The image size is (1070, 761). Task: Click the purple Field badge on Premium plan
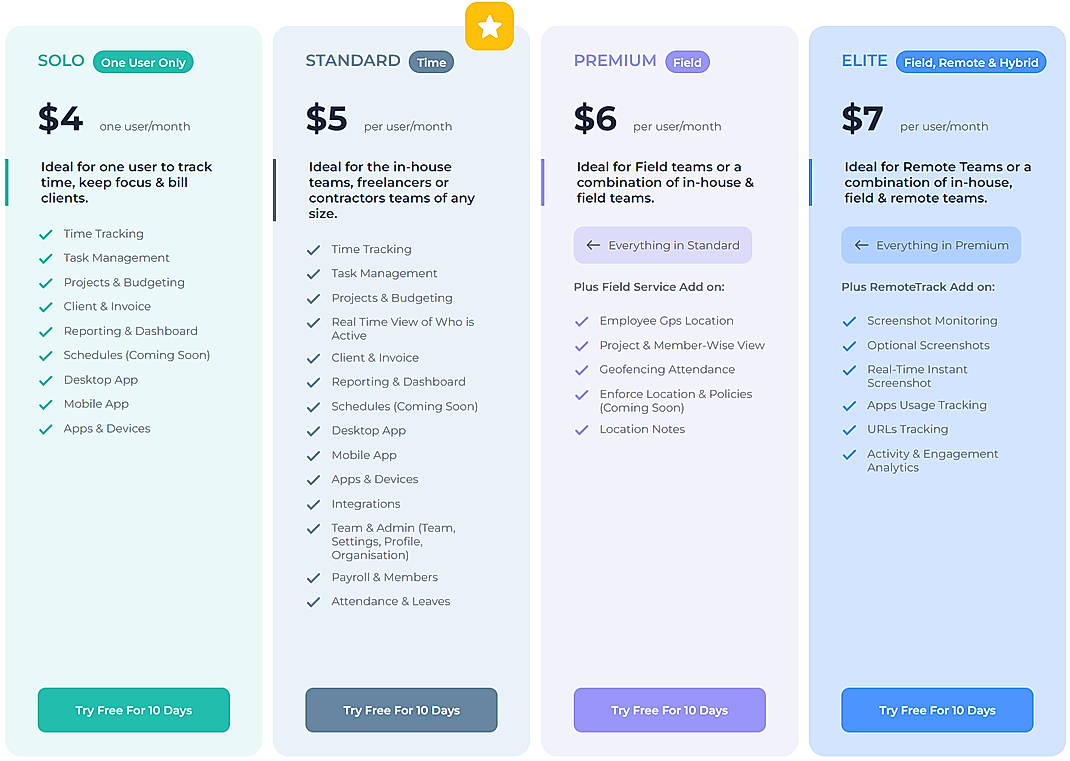[687, 61]
